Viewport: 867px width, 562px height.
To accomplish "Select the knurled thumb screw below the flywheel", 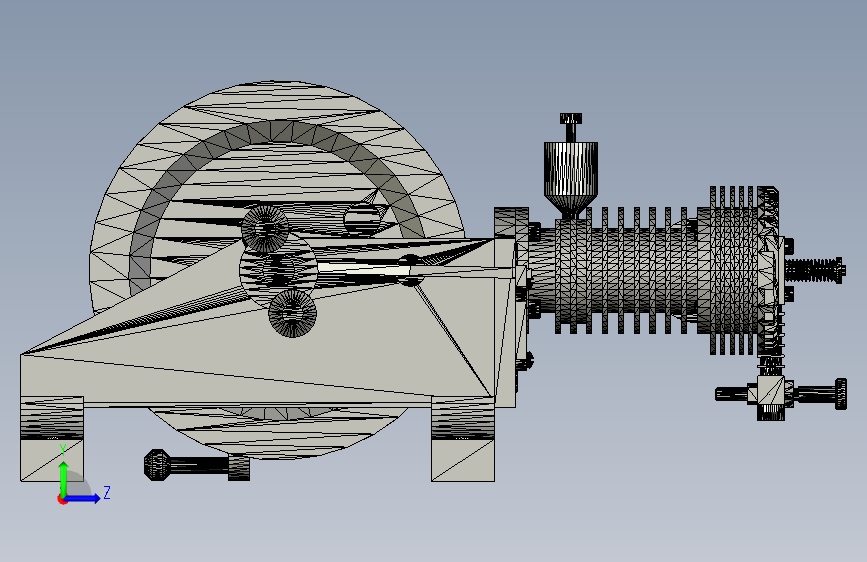I will click(196, 465).
